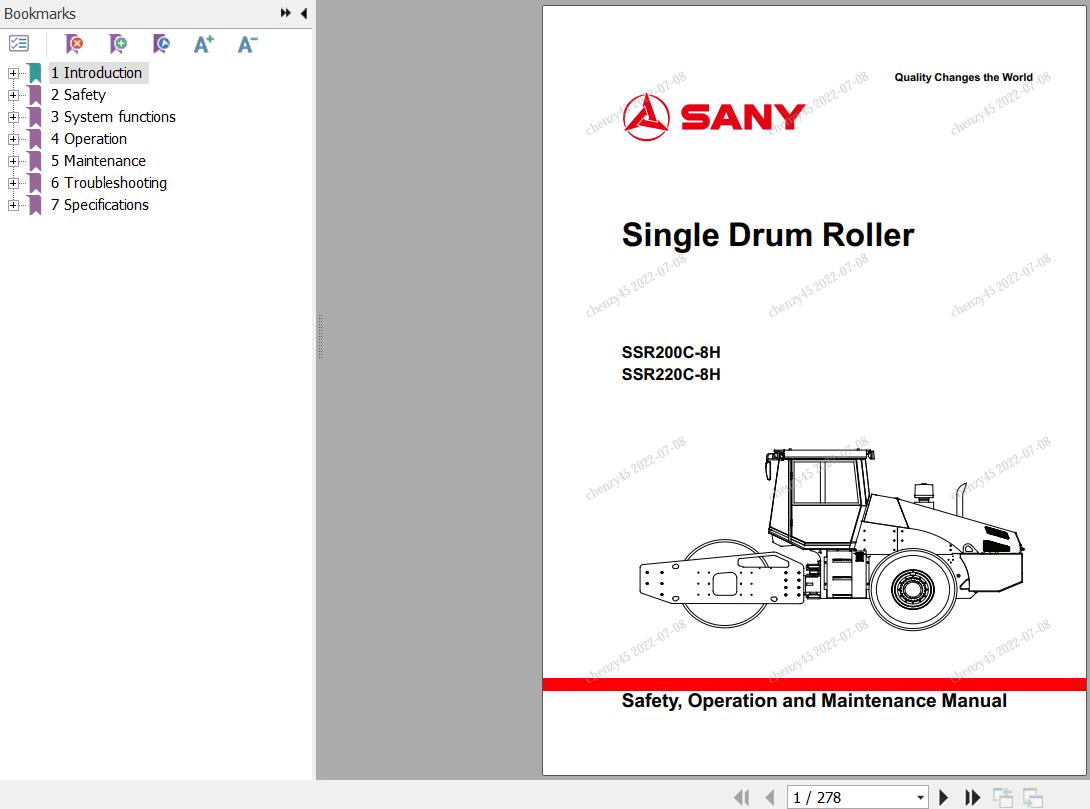
Task: Click the Single Drum Roller title text
Action: pos(767,235)
